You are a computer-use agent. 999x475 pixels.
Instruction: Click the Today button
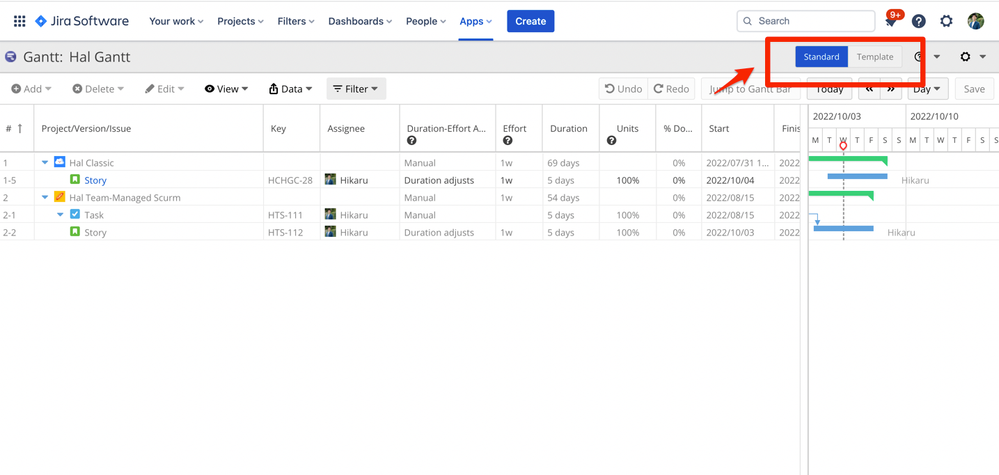[830, 89]
